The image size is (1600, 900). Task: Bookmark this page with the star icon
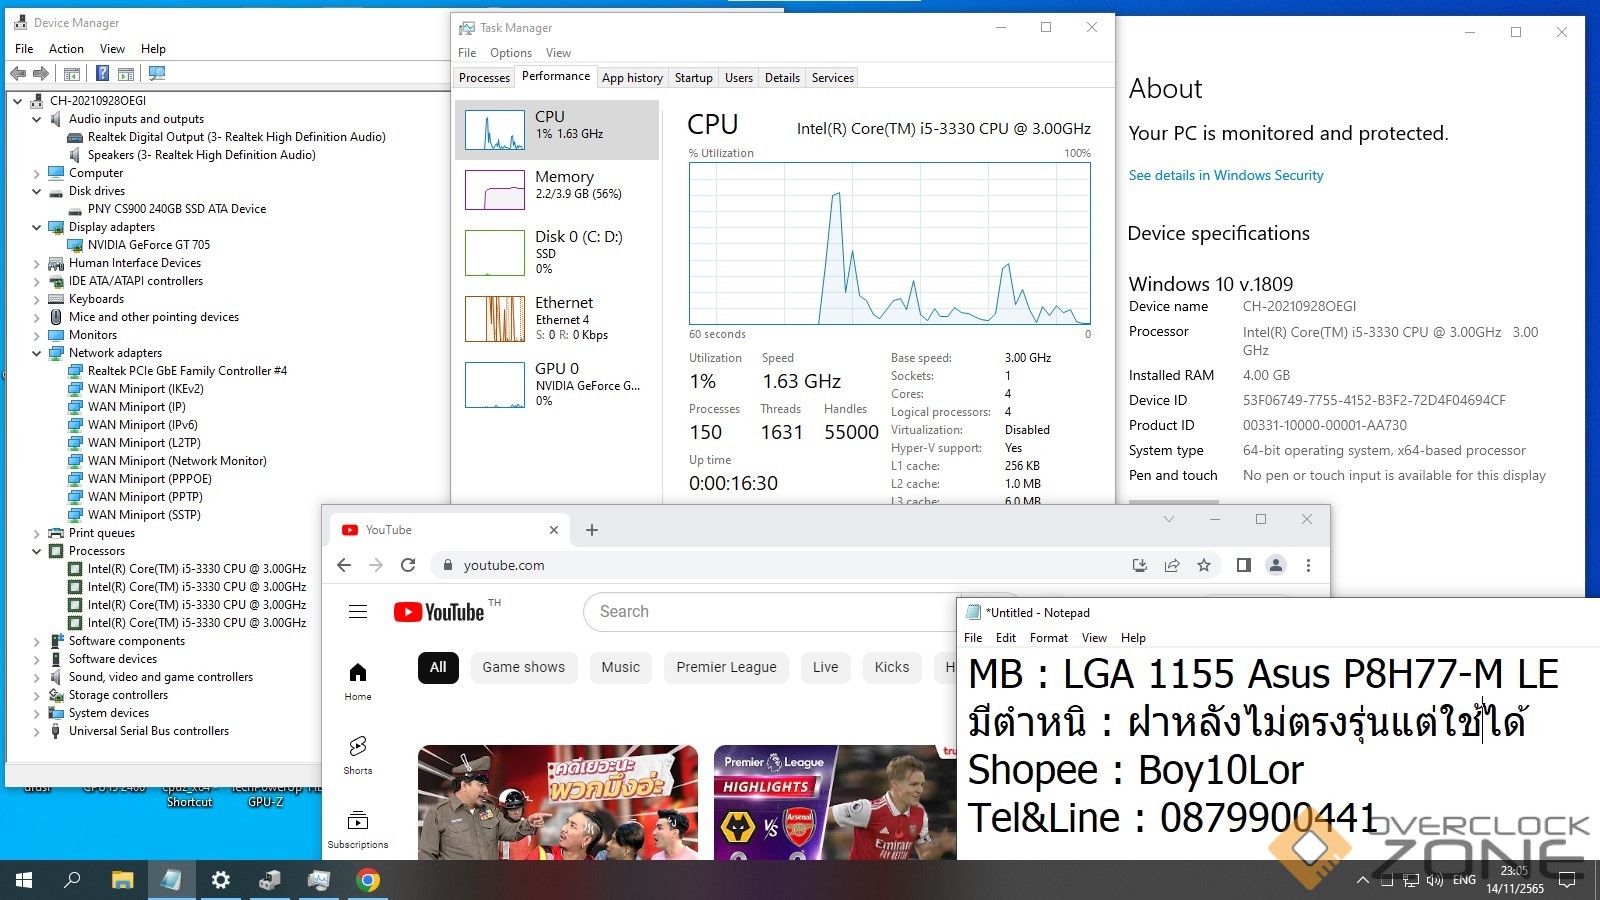1204,565
